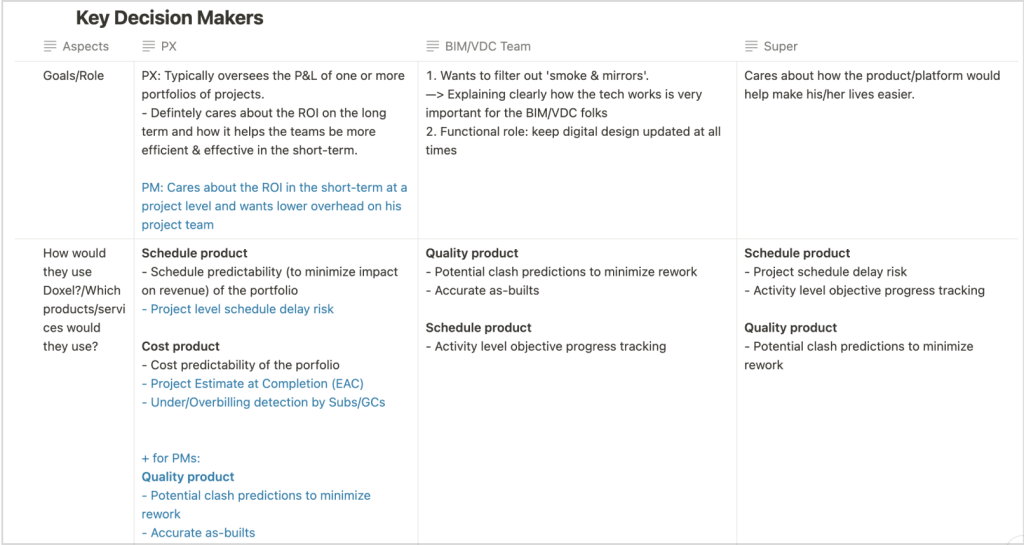Viewport: 1024px width, 545px height.
Task: Open the Aspects column header menu
Action: 86,46
